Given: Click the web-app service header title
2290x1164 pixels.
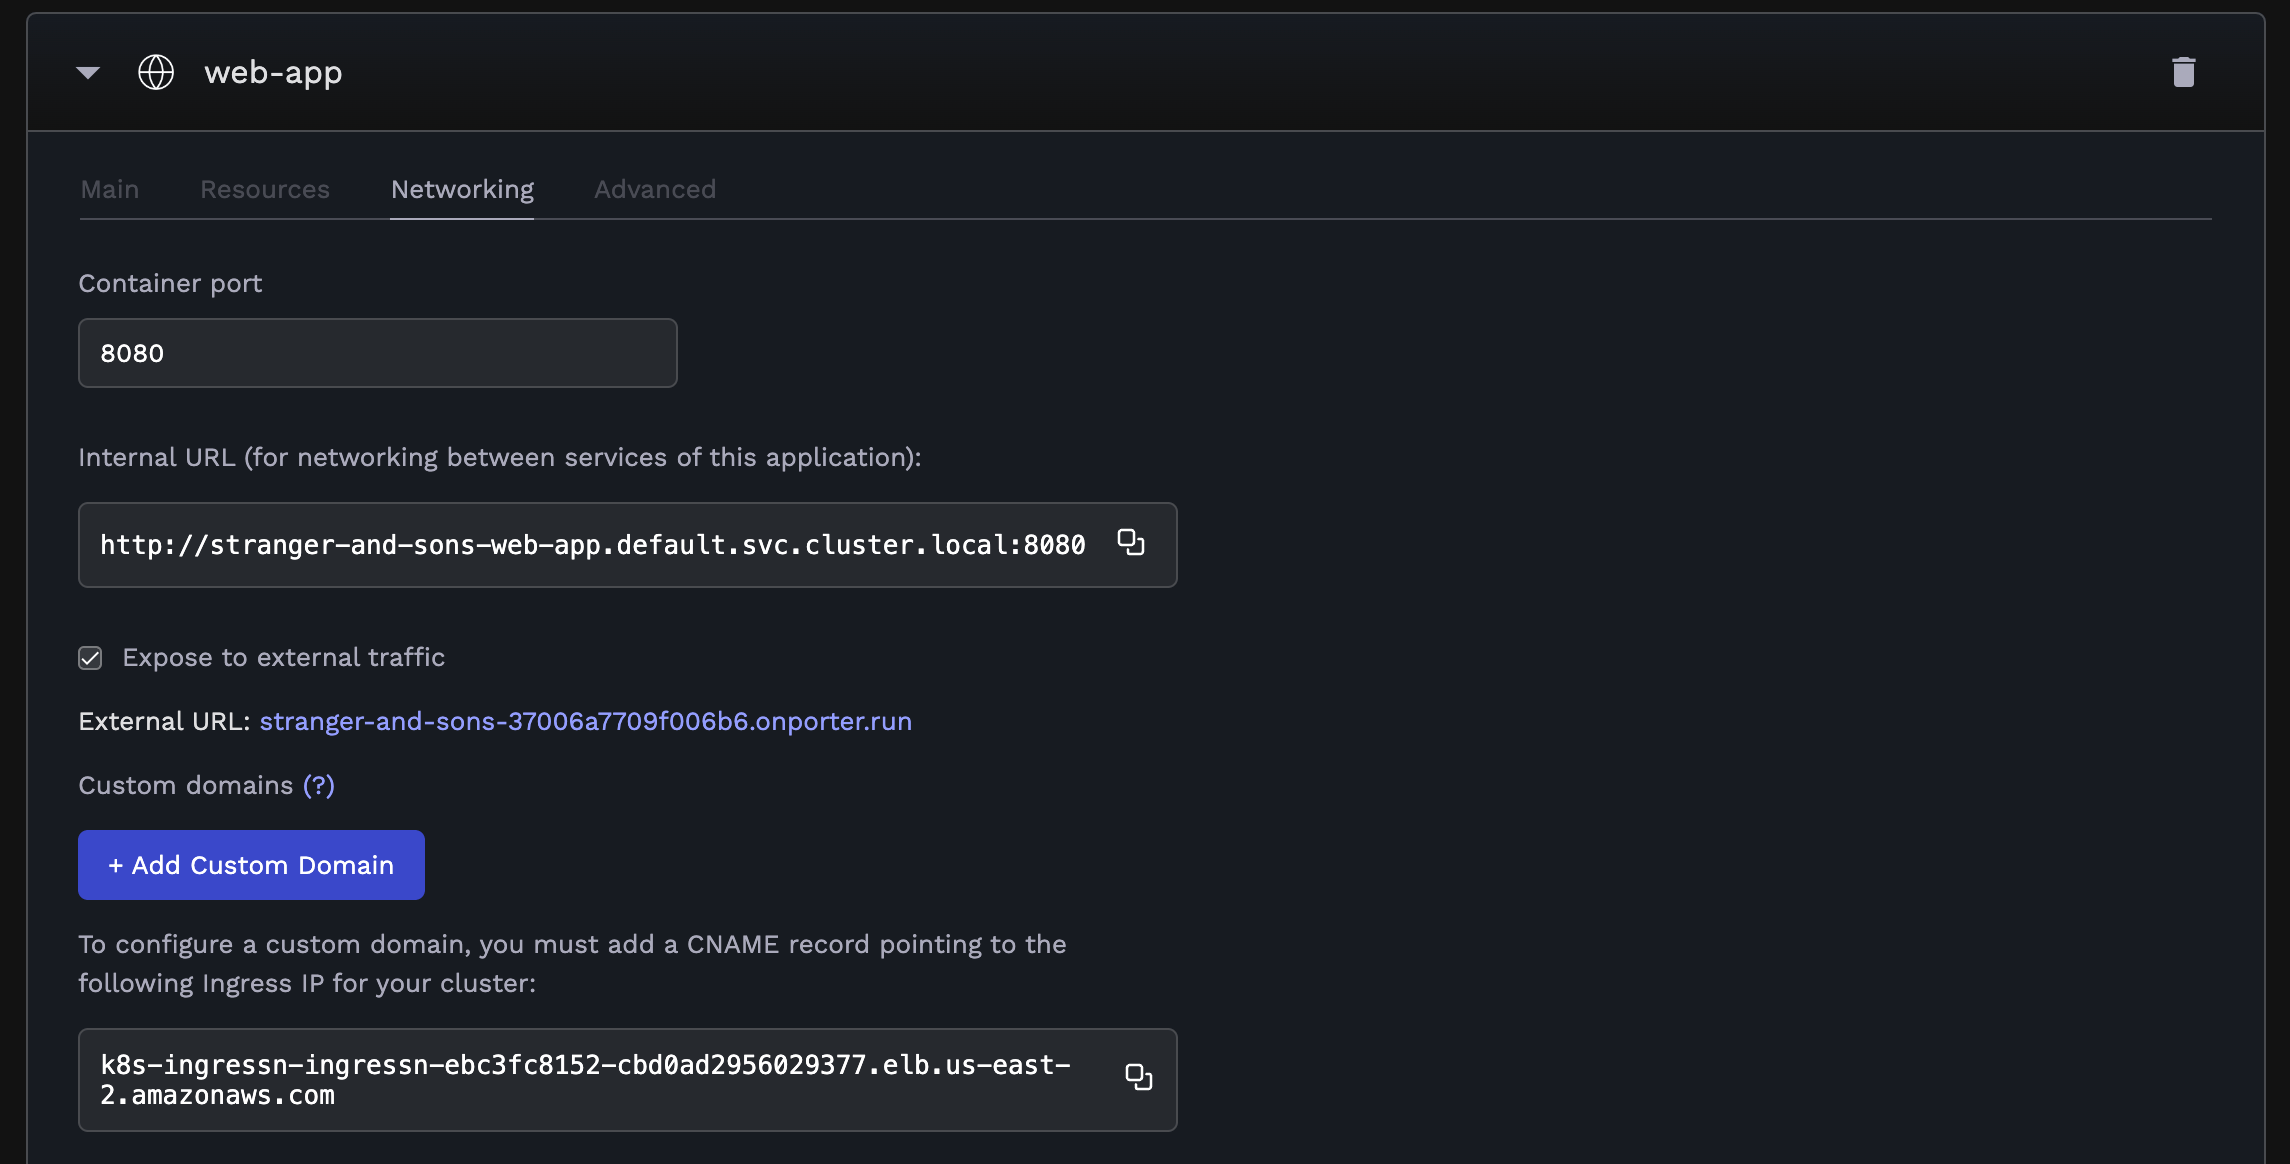Looking at the screenshot, I should [272, 71].
